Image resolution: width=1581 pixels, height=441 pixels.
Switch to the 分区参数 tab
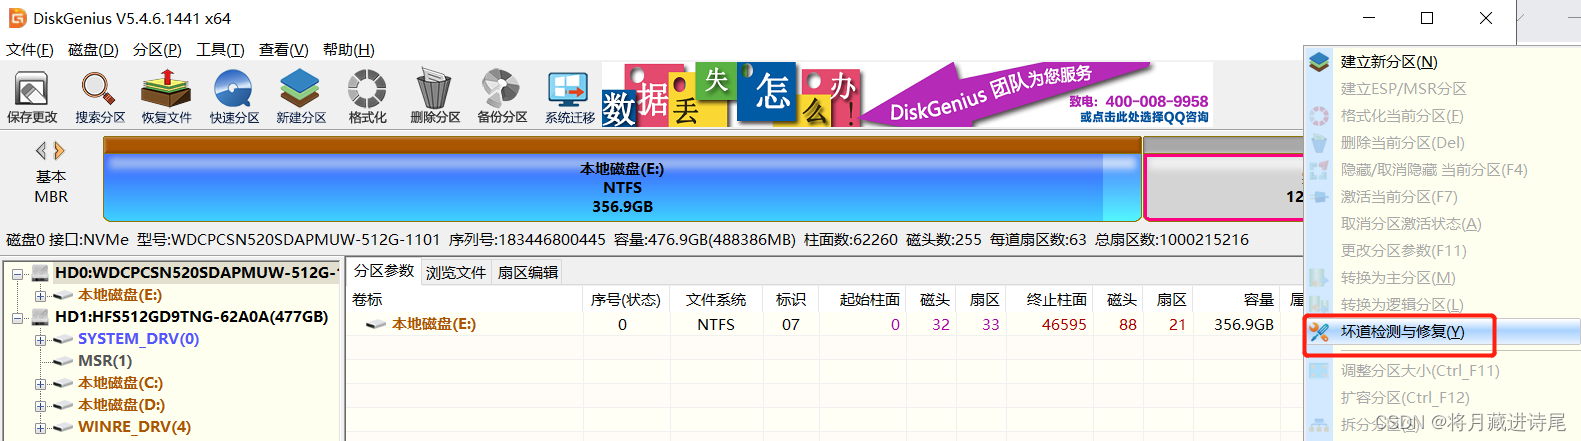pyautogui.click(x=384, y=271)
